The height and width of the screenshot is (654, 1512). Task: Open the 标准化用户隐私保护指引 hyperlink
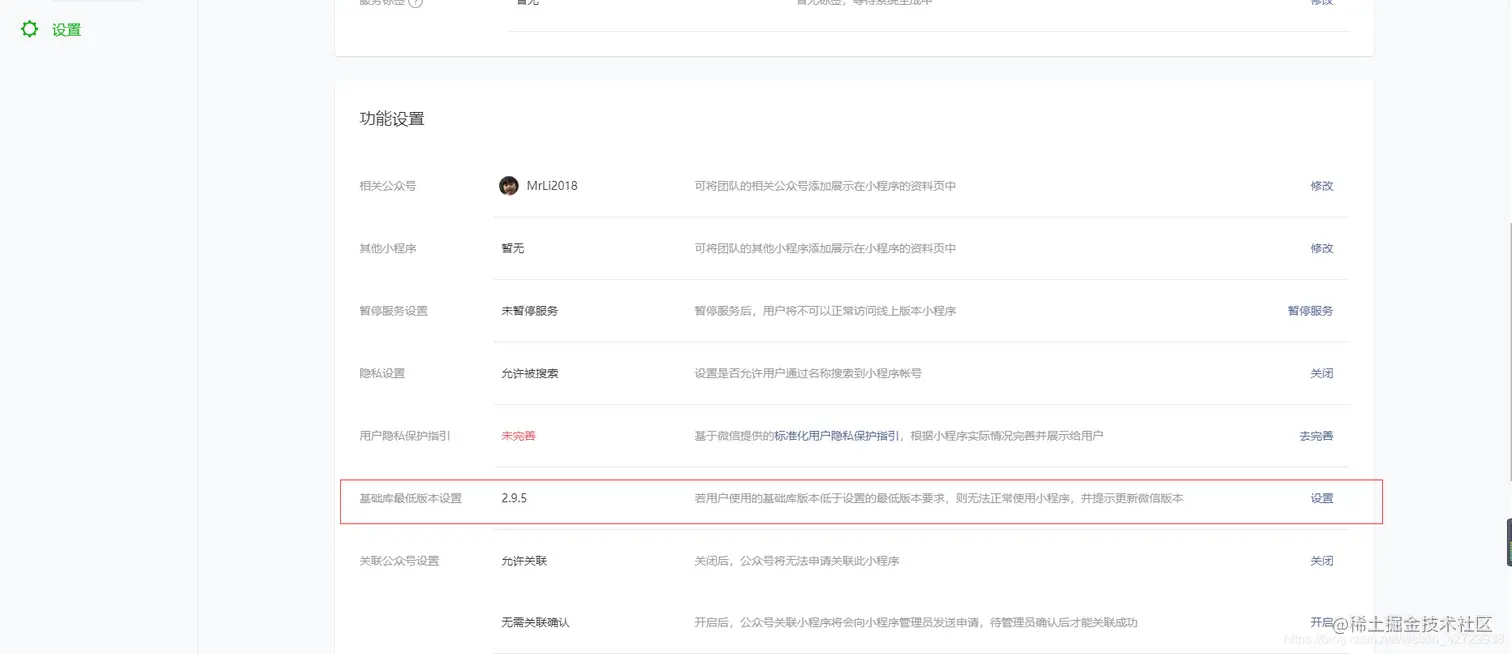[x=836, y=436]
